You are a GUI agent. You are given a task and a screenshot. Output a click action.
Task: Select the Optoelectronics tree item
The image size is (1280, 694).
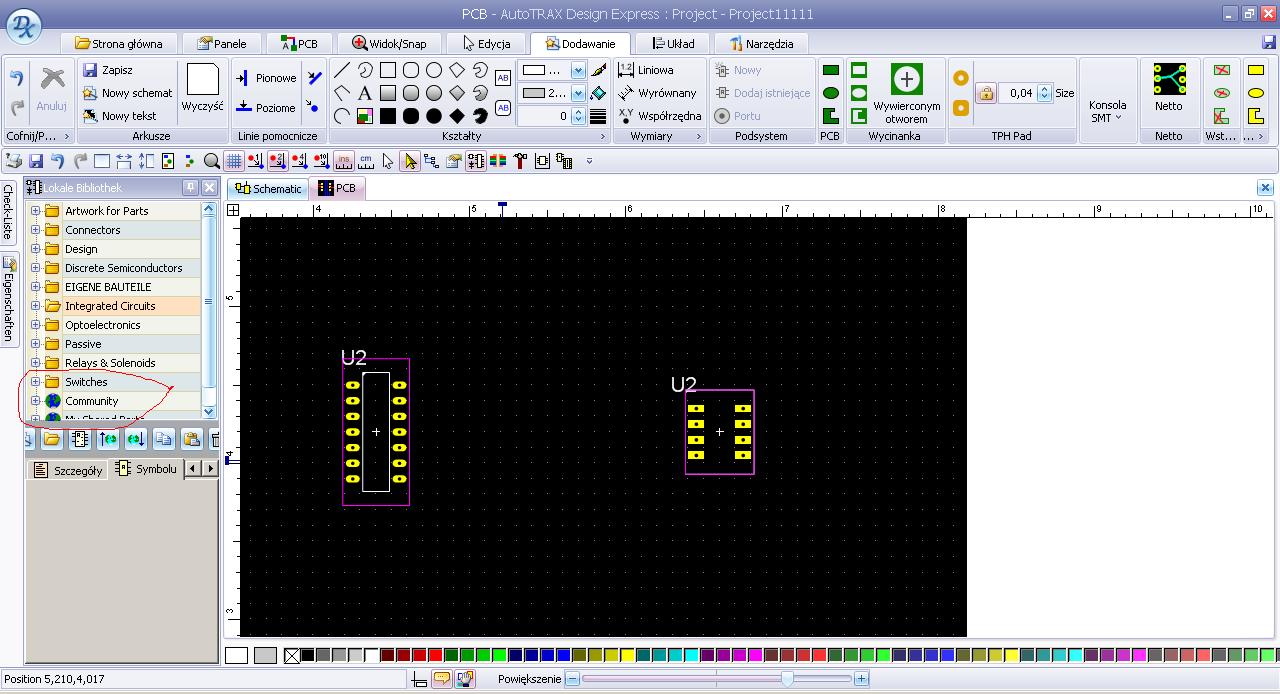click(103, 325)
